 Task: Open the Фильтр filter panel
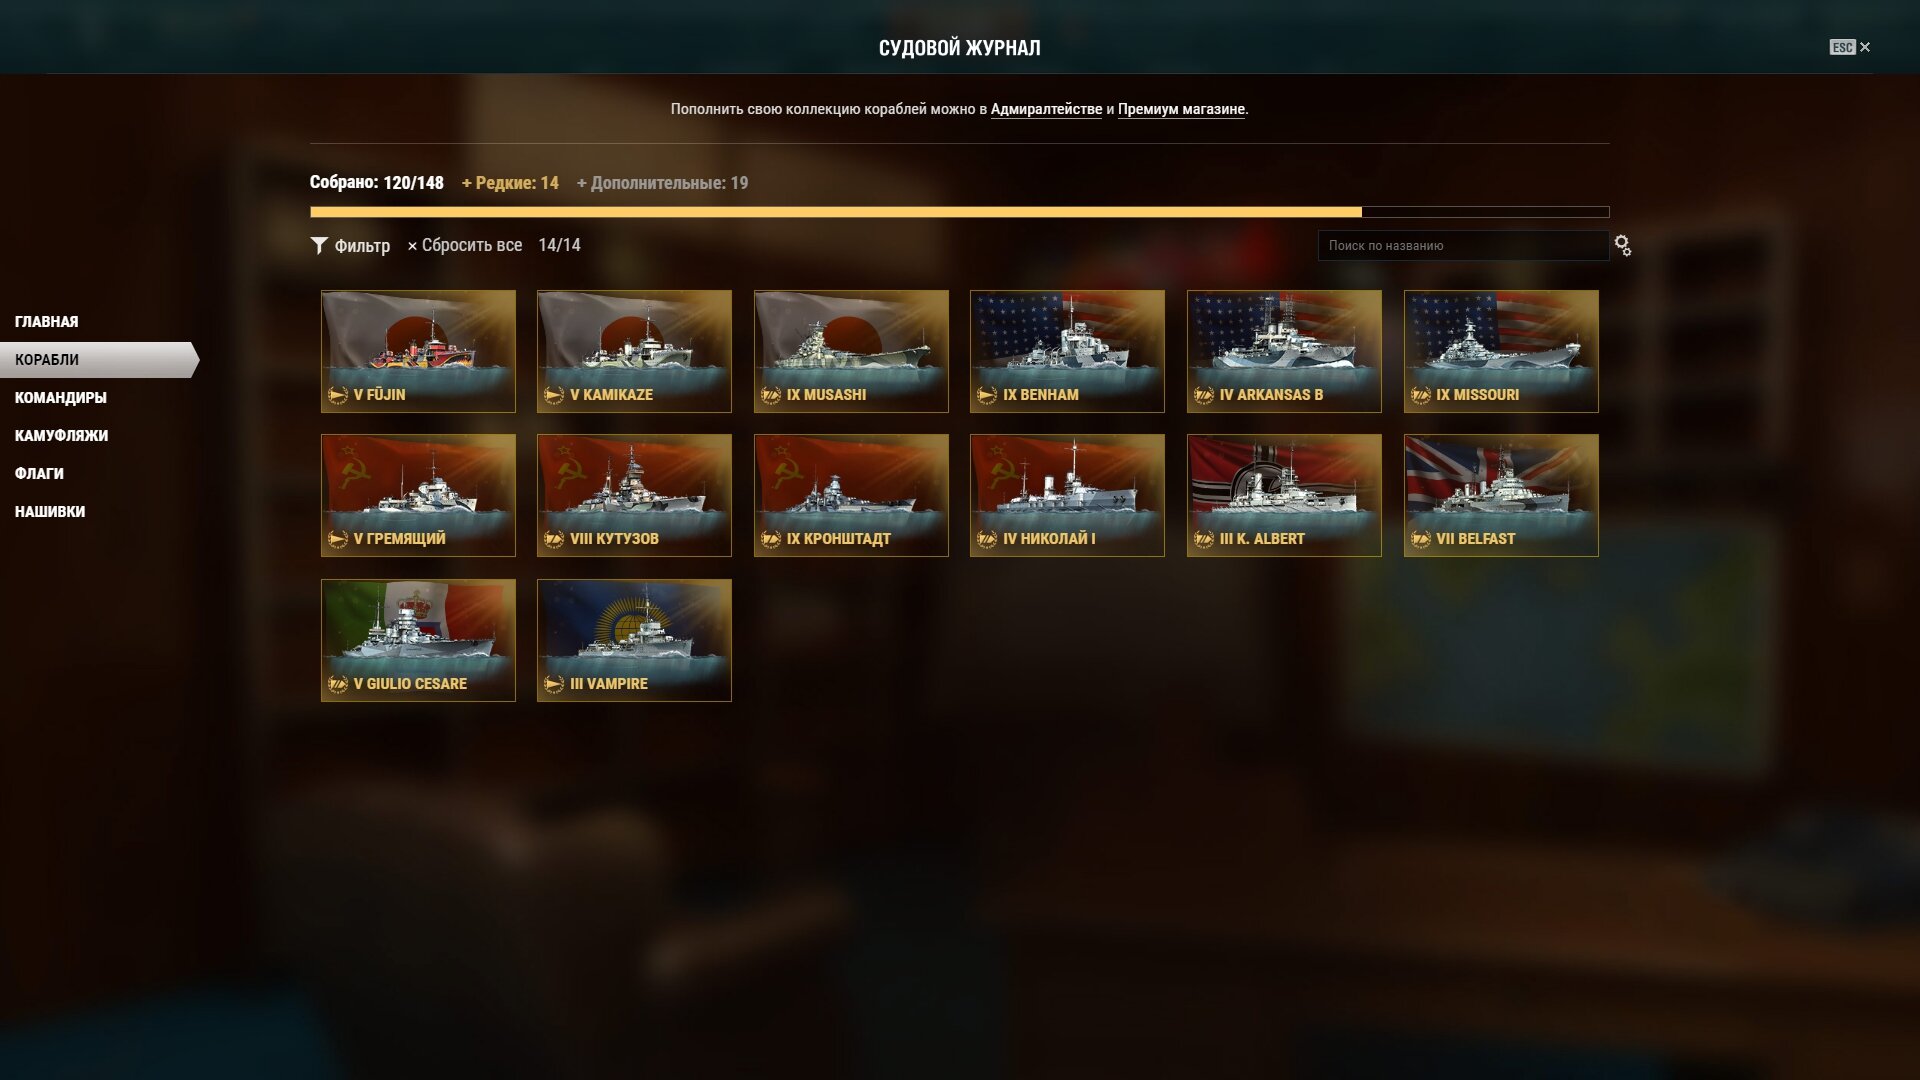tap(350, 246)
